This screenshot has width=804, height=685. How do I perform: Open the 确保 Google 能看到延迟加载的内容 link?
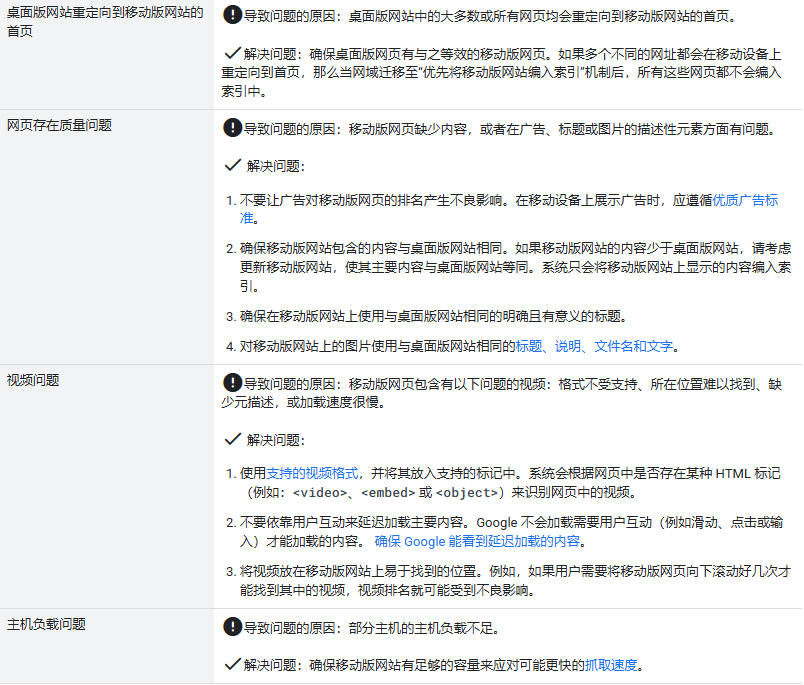(477, 541)
